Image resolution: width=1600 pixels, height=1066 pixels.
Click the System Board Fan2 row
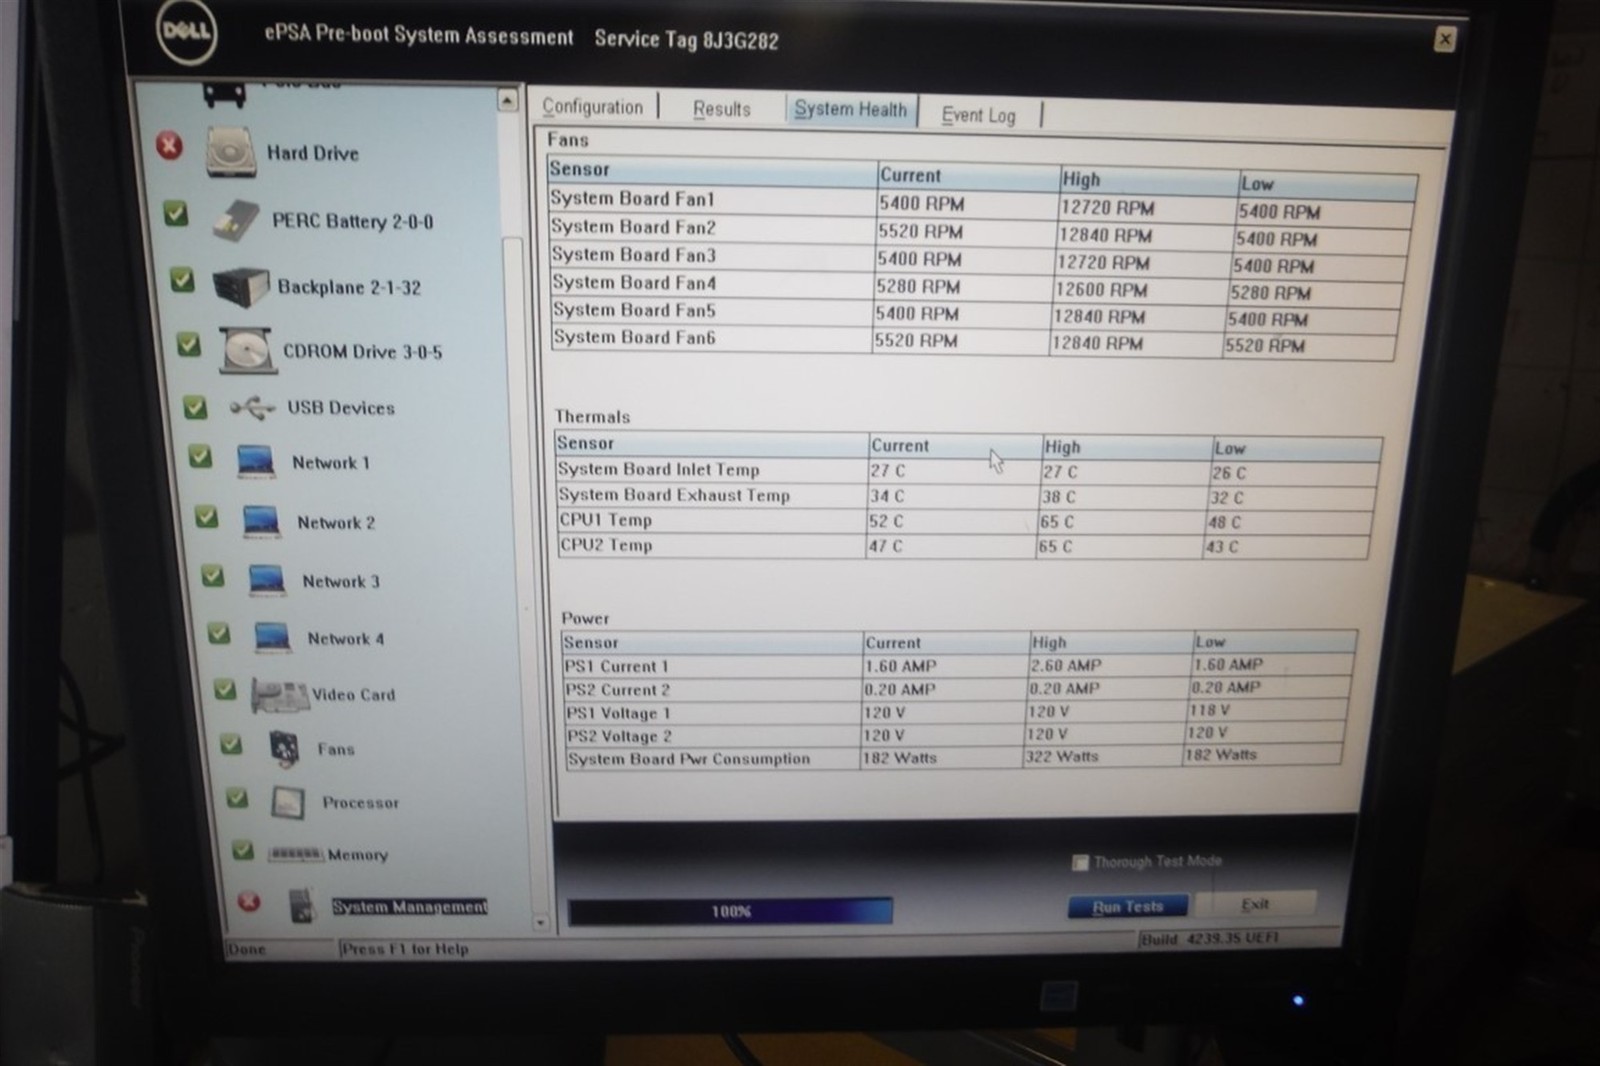coord(979,232)
